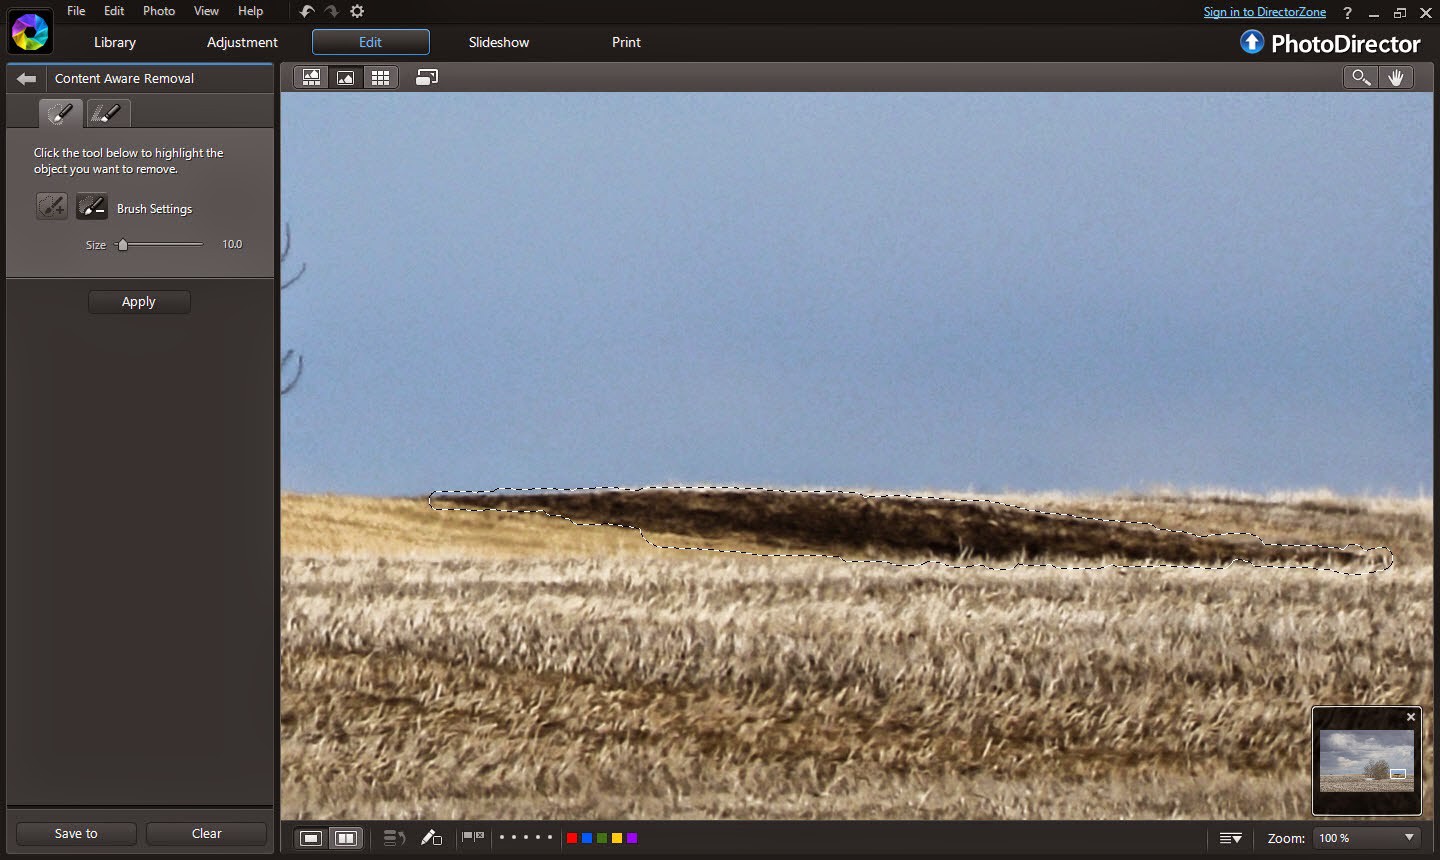Viewport: 1440px width, 860px height.
Task: Choose the add-to-selection brush tool
Action: pyautogui.click(x=52, y=207)
